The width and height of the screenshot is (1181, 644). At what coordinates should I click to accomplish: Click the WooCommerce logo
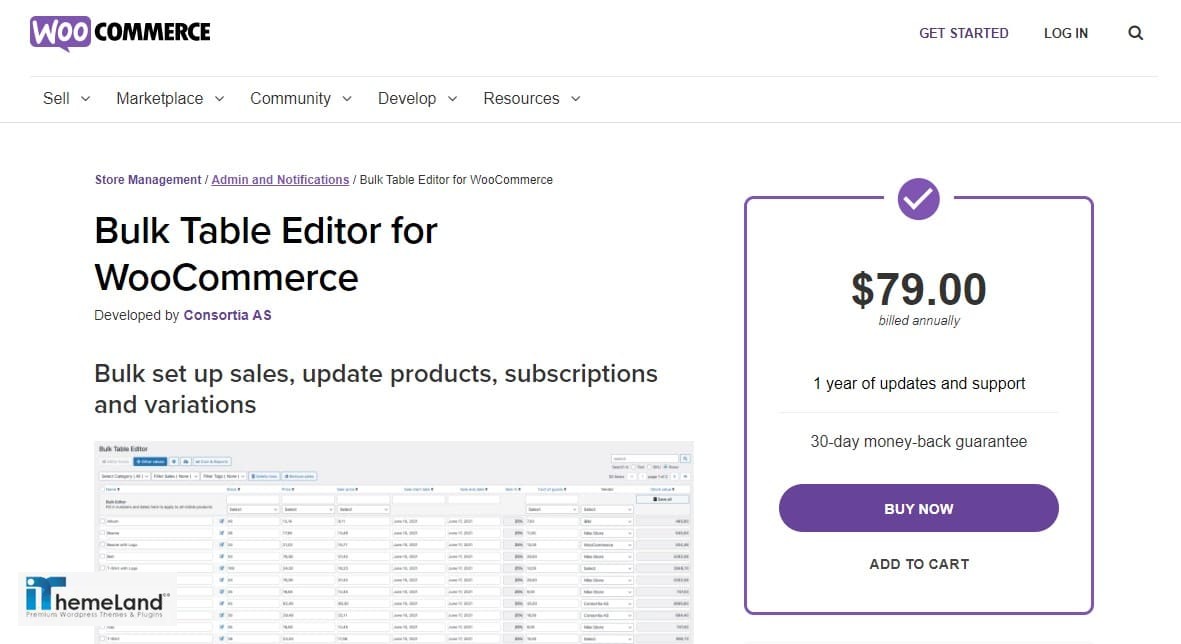pos(120,33)
